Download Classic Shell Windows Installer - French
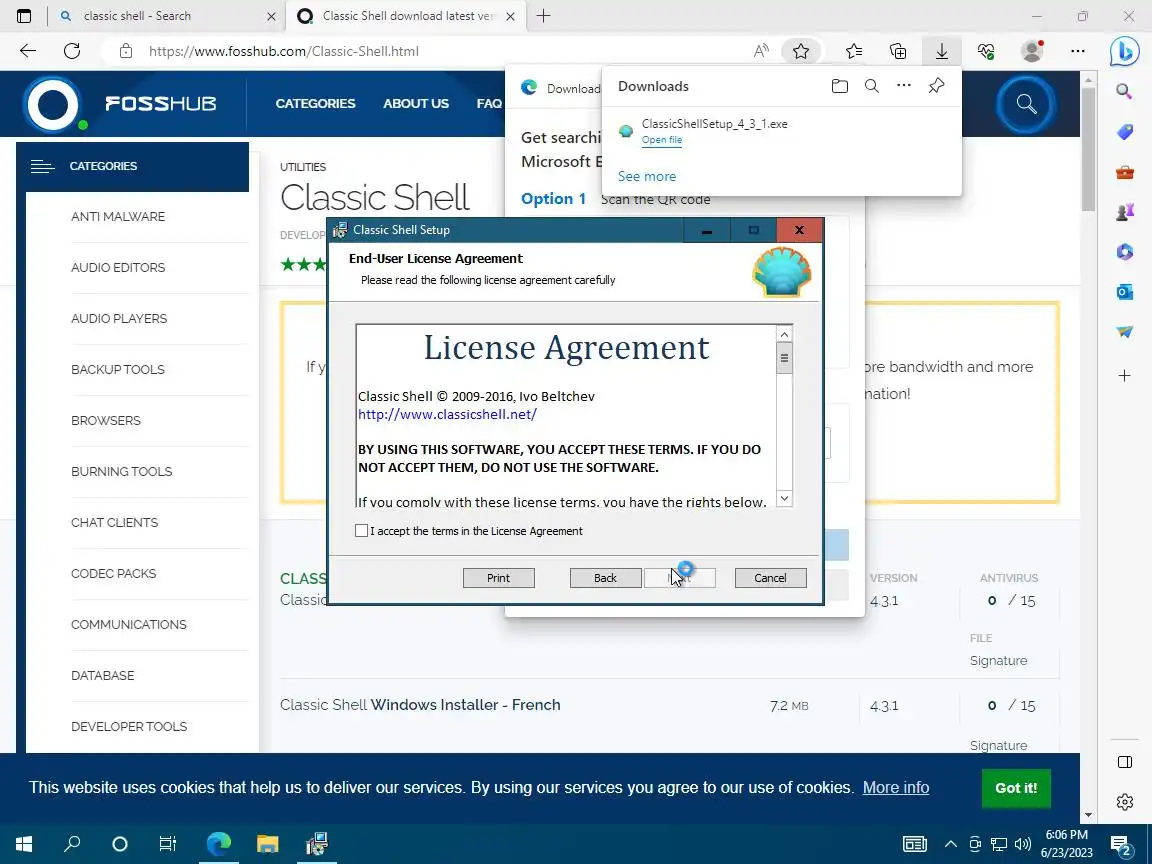The height and width of the screenshot is (864, 1152). pos(420,705)
